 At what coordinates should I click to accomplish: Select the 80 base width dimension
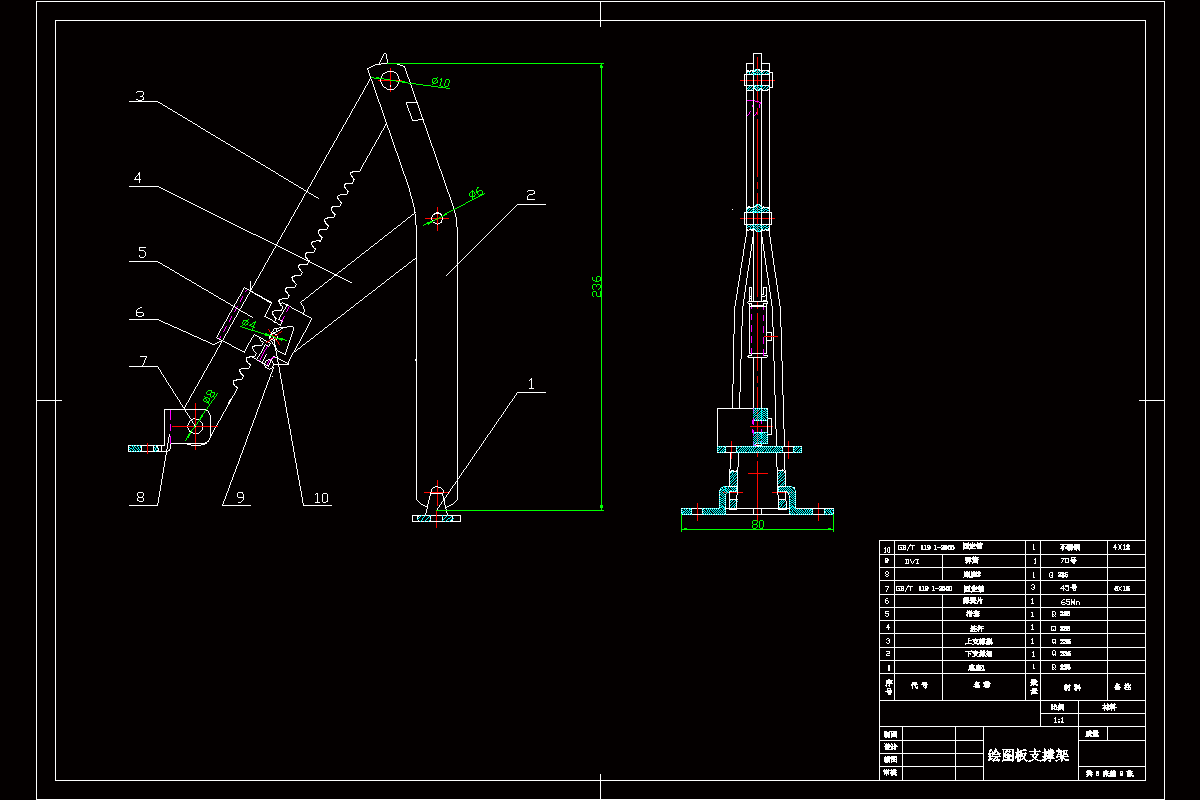coord(757,524)
